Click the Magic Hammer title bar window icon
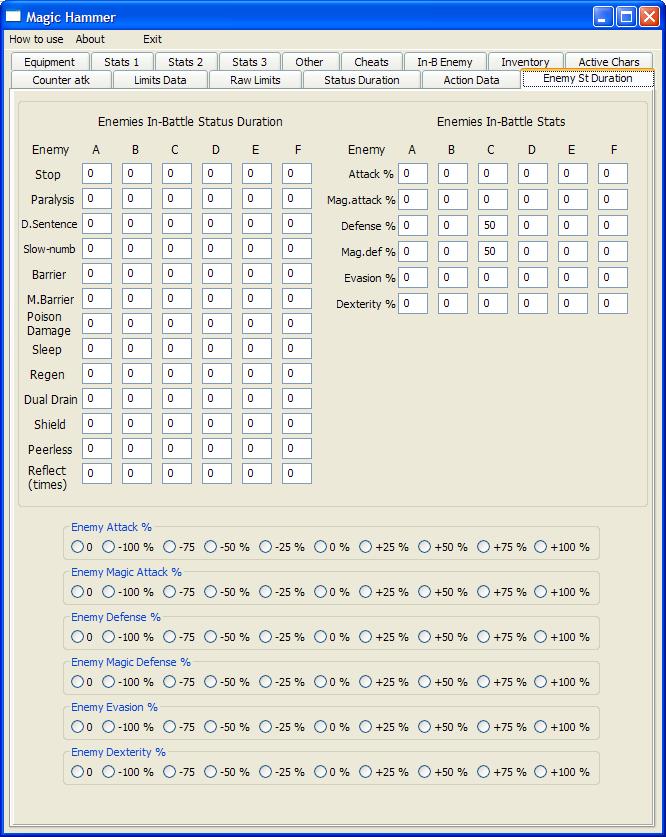 [13, 17]
